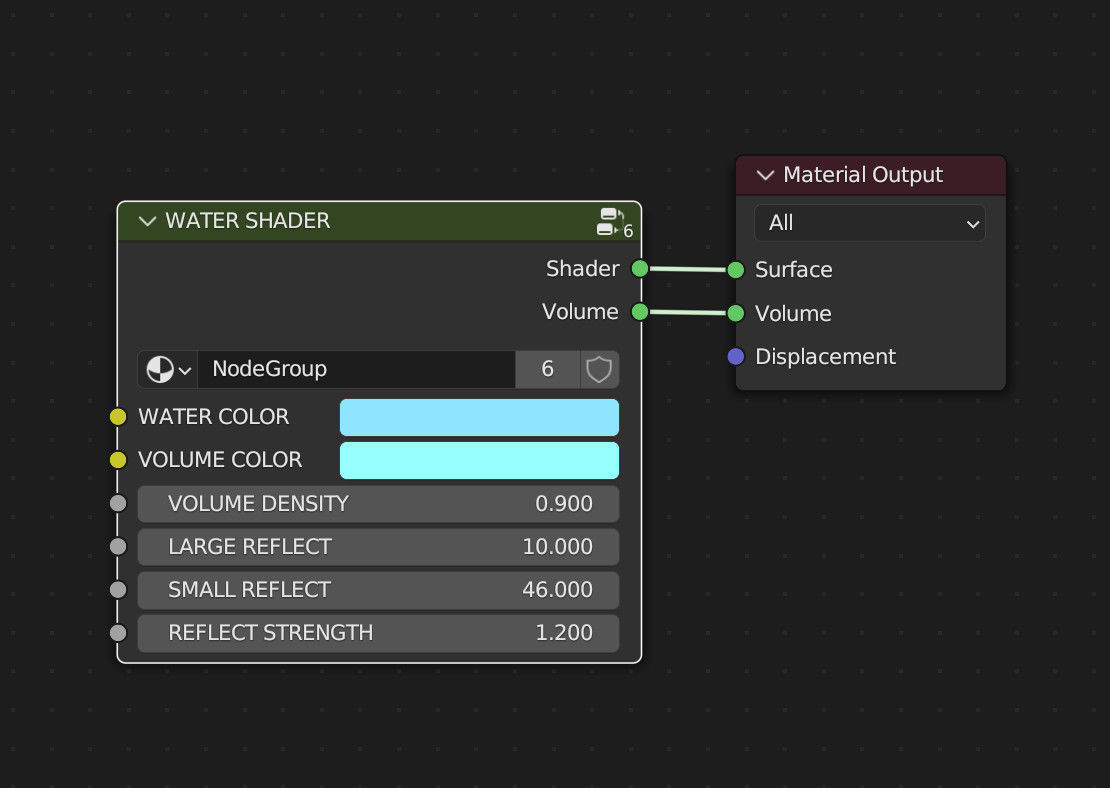Screen dimensions: 1110x788
Task: Click the node group user count icon
Action: pyautogui.click(x=612, y=222)
